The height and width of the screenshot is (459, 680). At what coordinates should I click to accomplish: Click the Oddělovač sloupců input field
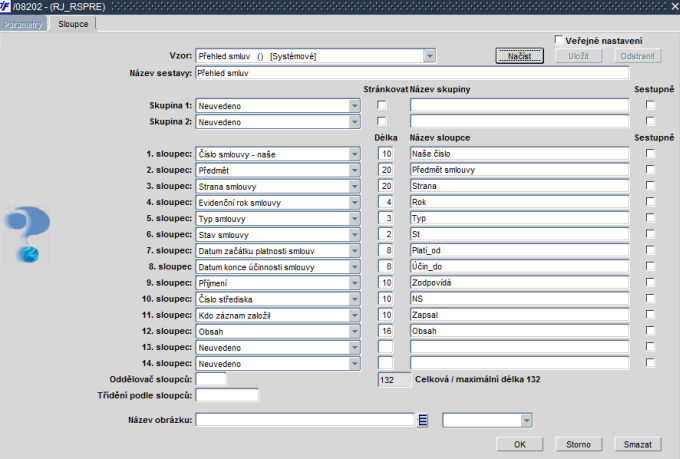click(211, 379)
